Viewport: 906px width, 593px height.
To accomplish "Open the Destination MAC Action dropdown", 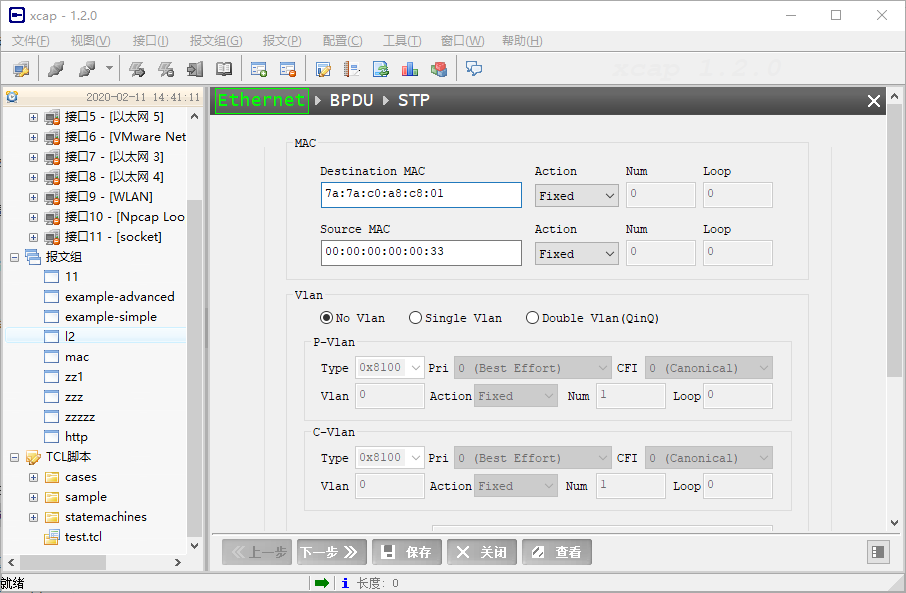I will point(577,196).
